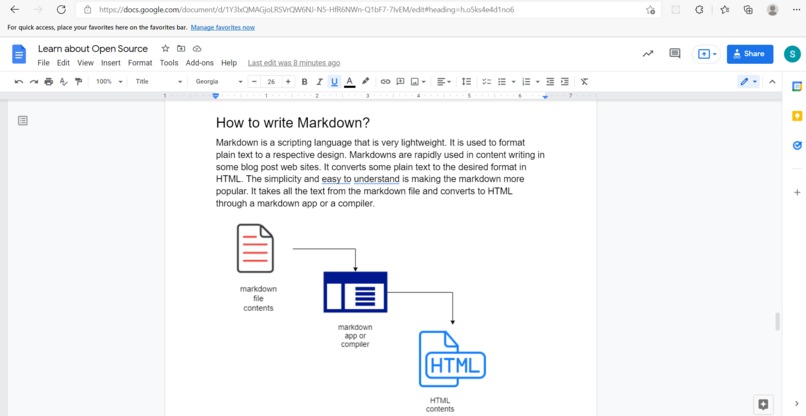Open the comment history icon
This screenshot has width=806, height=416.
point(674,53)
